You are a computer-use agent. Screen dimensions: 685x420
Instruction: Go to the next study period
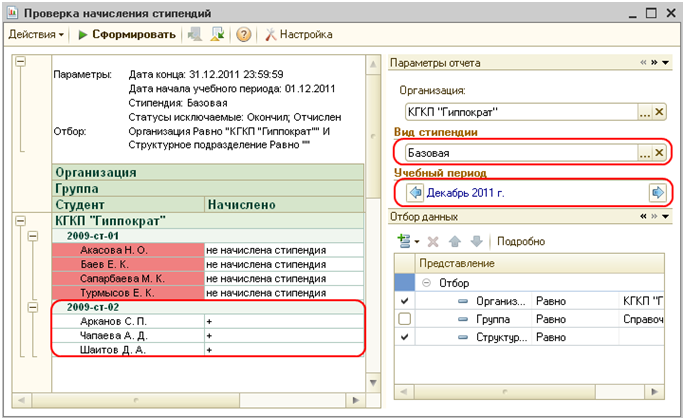click(657, 192)
